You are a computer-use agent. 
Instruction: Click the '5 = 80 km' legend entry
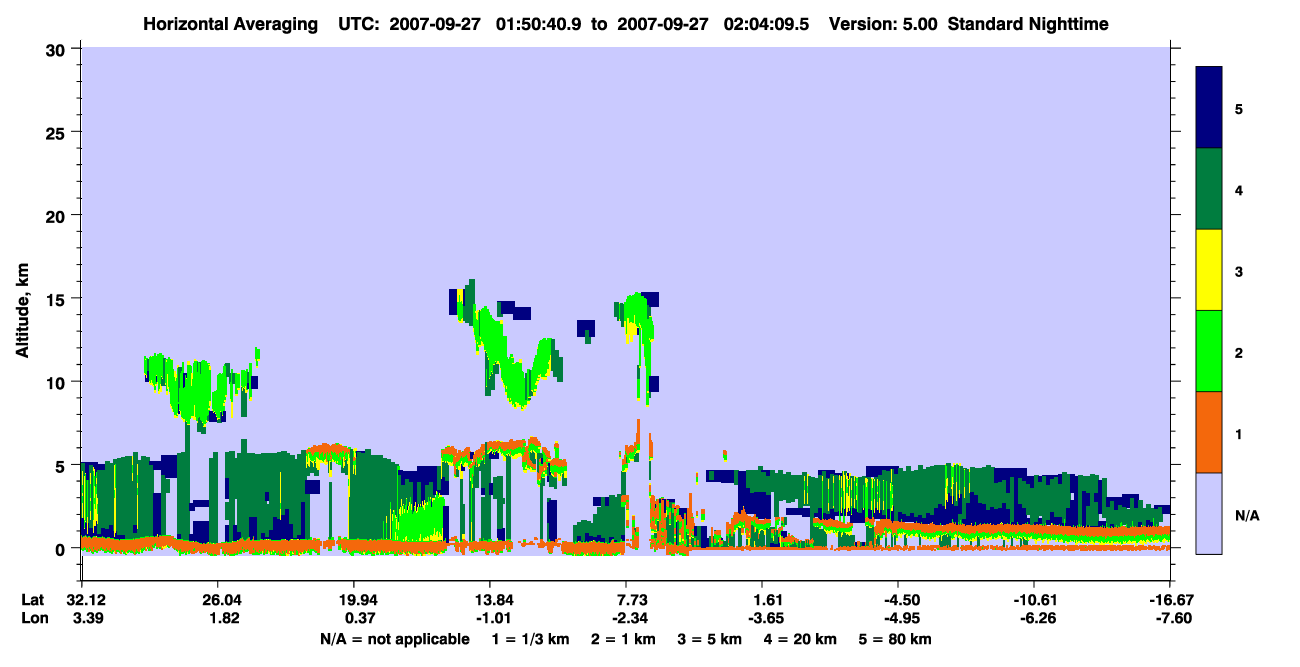(896, 639)
